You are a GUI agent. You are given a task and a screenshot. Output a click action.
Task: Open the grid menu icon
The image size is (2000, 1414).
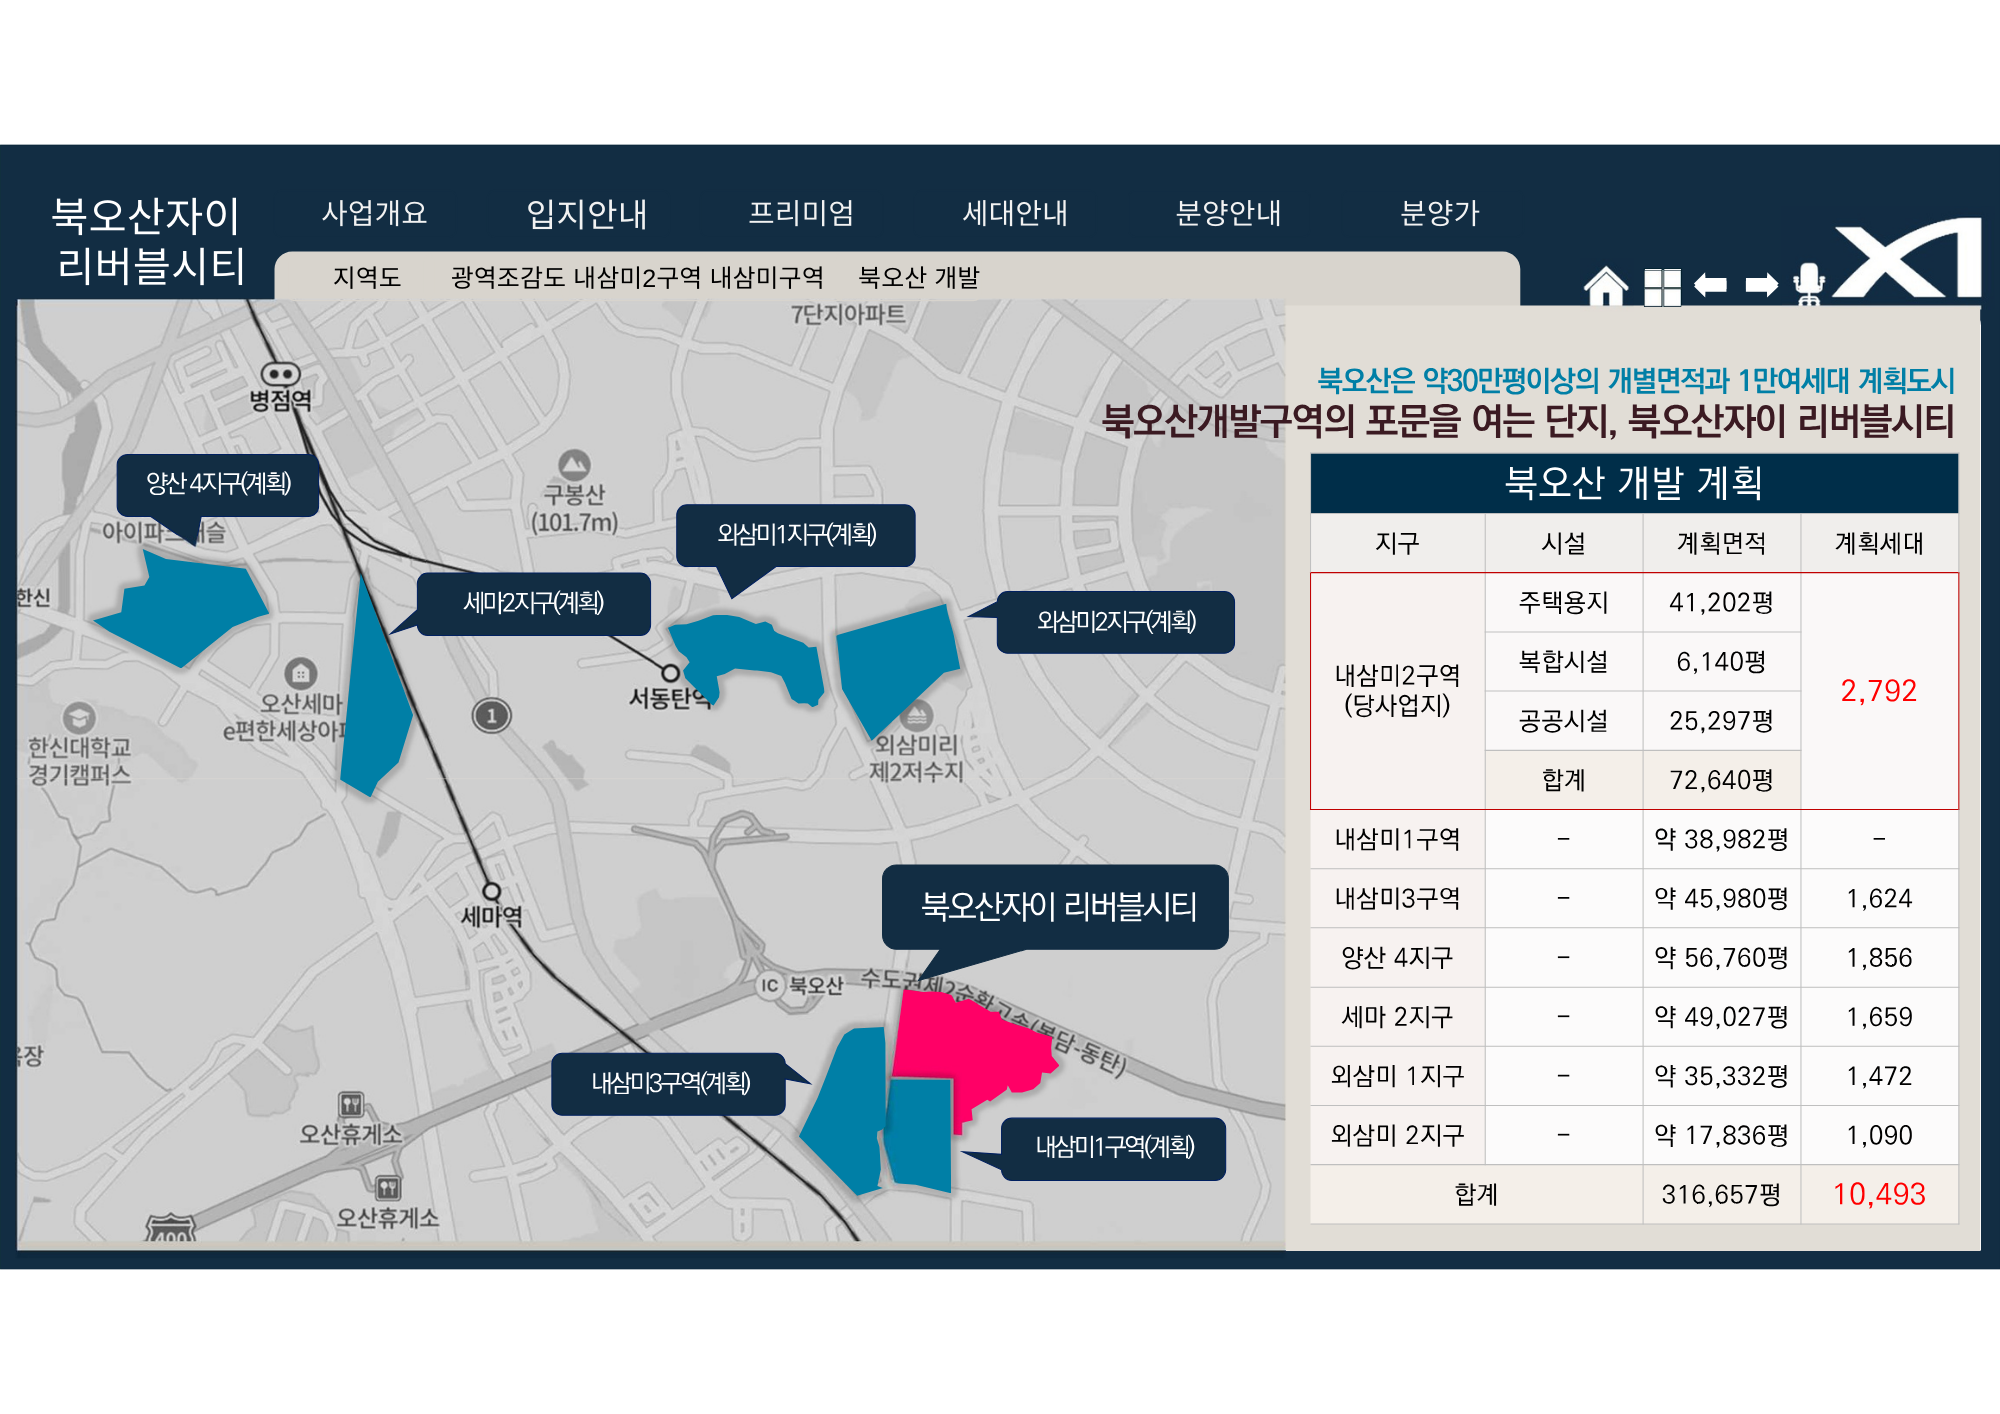pyautogui.click(x=1662, y=287)
